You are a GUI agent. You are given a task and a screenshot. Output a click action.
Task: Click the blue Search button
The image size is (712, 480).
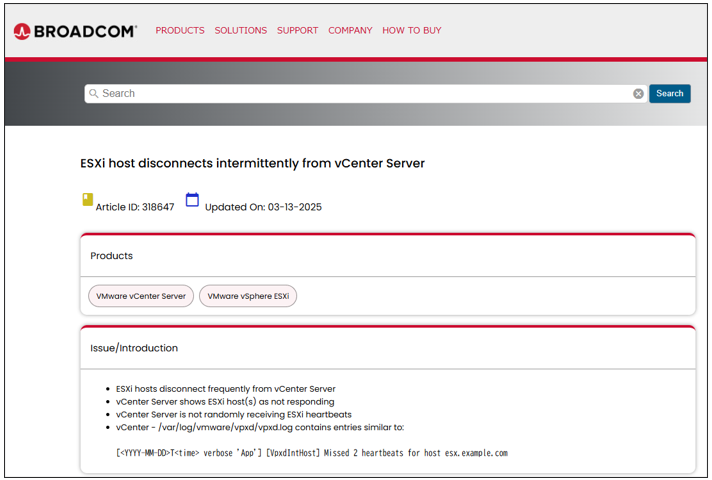click(x=670, y=94)
